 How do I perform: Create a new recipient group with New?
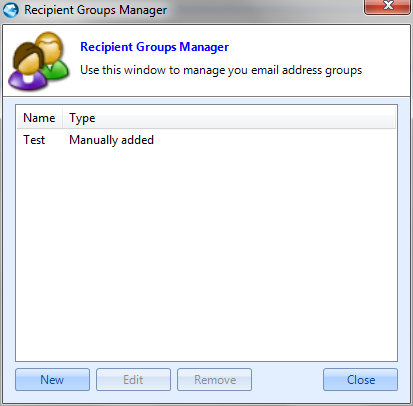[52, 379]
